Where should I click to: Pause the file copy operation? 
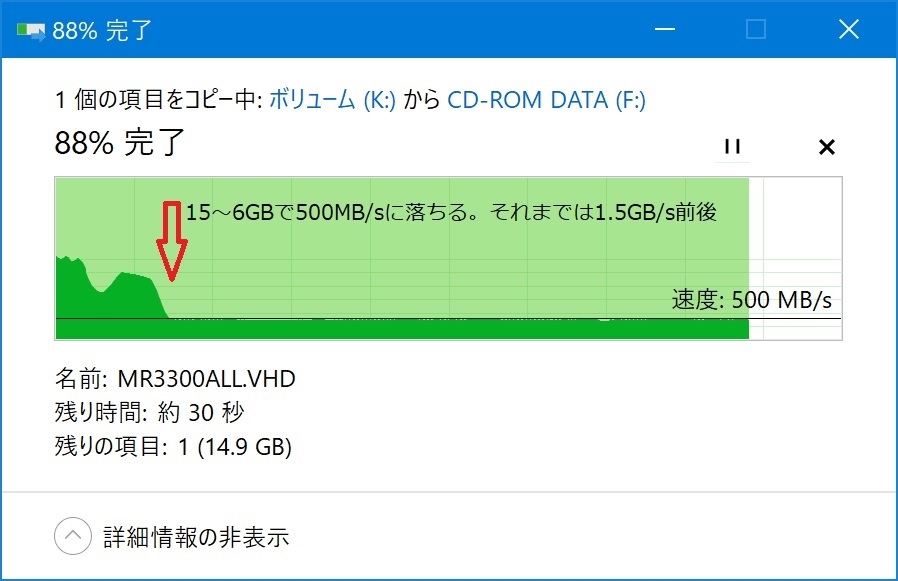tap(732, 147)
